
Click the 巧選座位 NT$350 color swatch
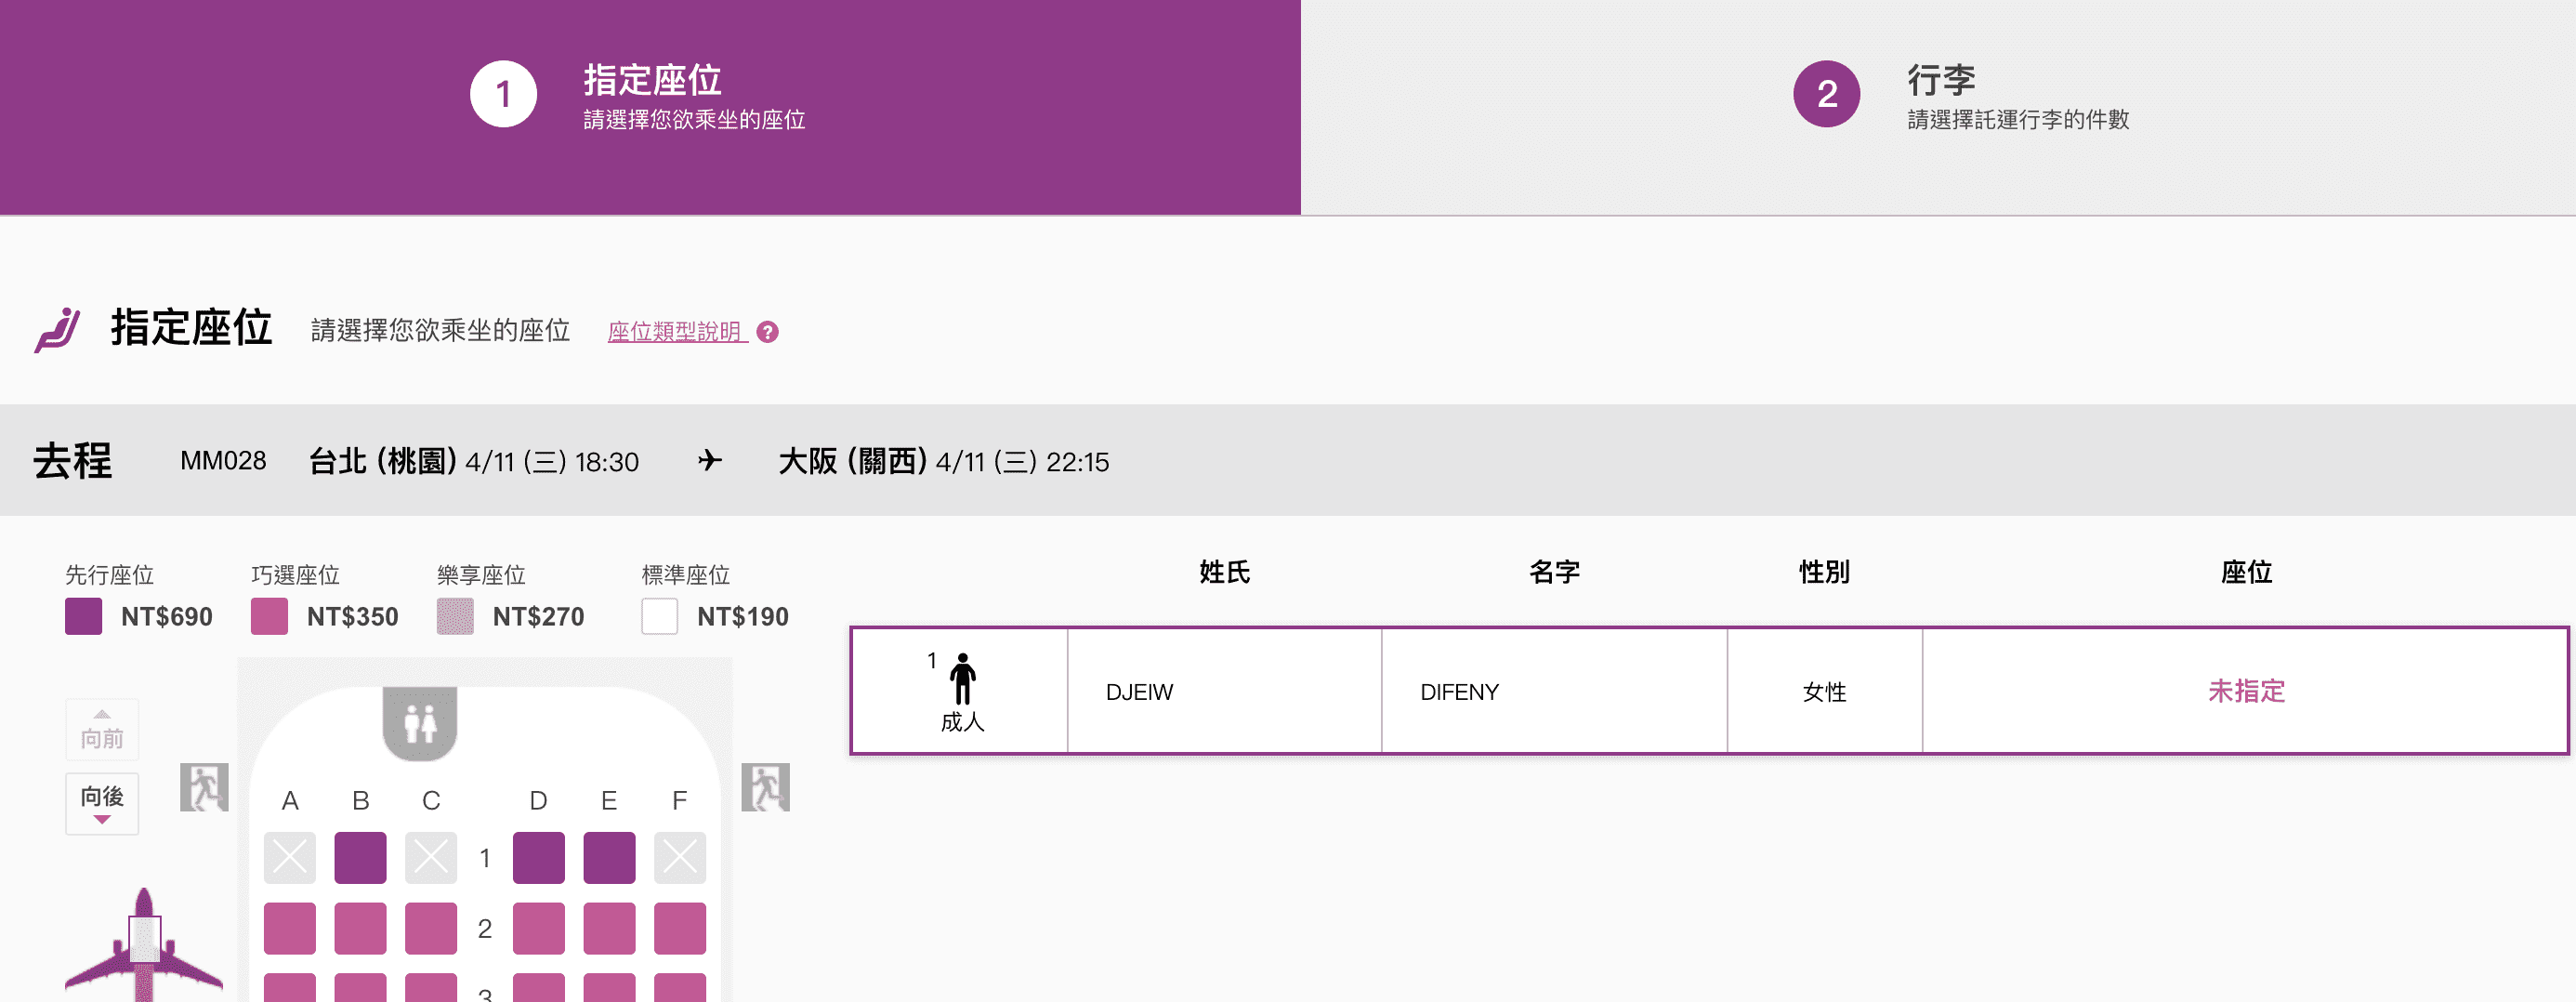[269, 616]
